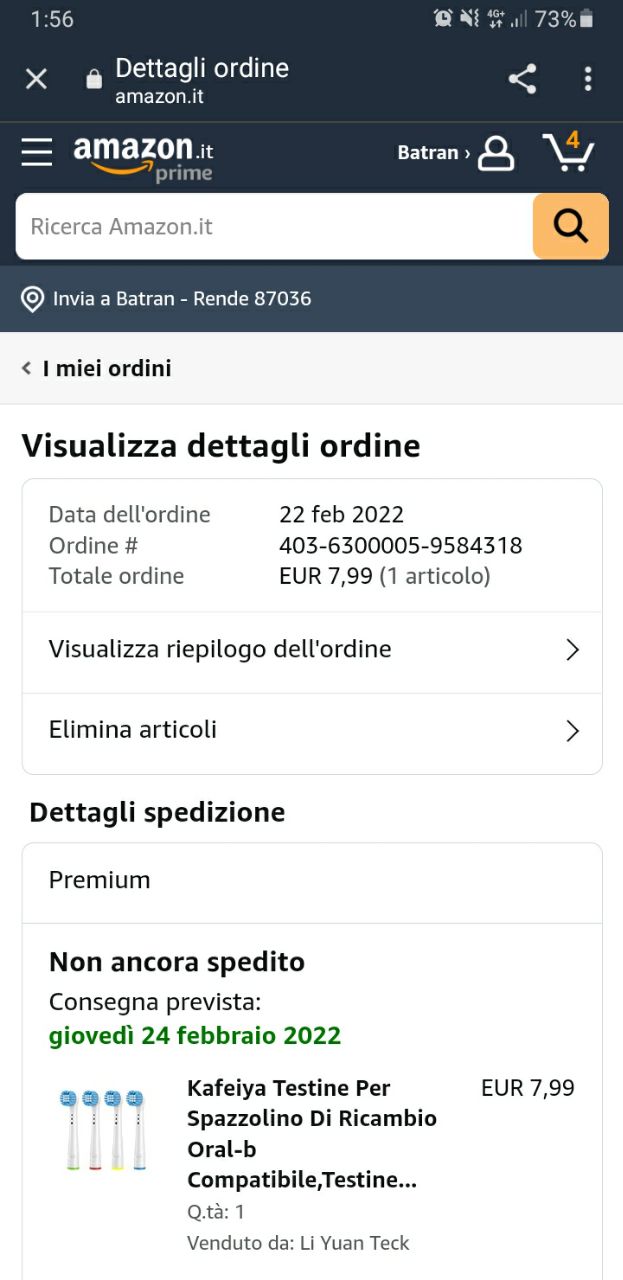Tap the chevron beside Elimina articoli
Image resolution: width=623 pixels, height=1280 pixels.
(573, 731)
